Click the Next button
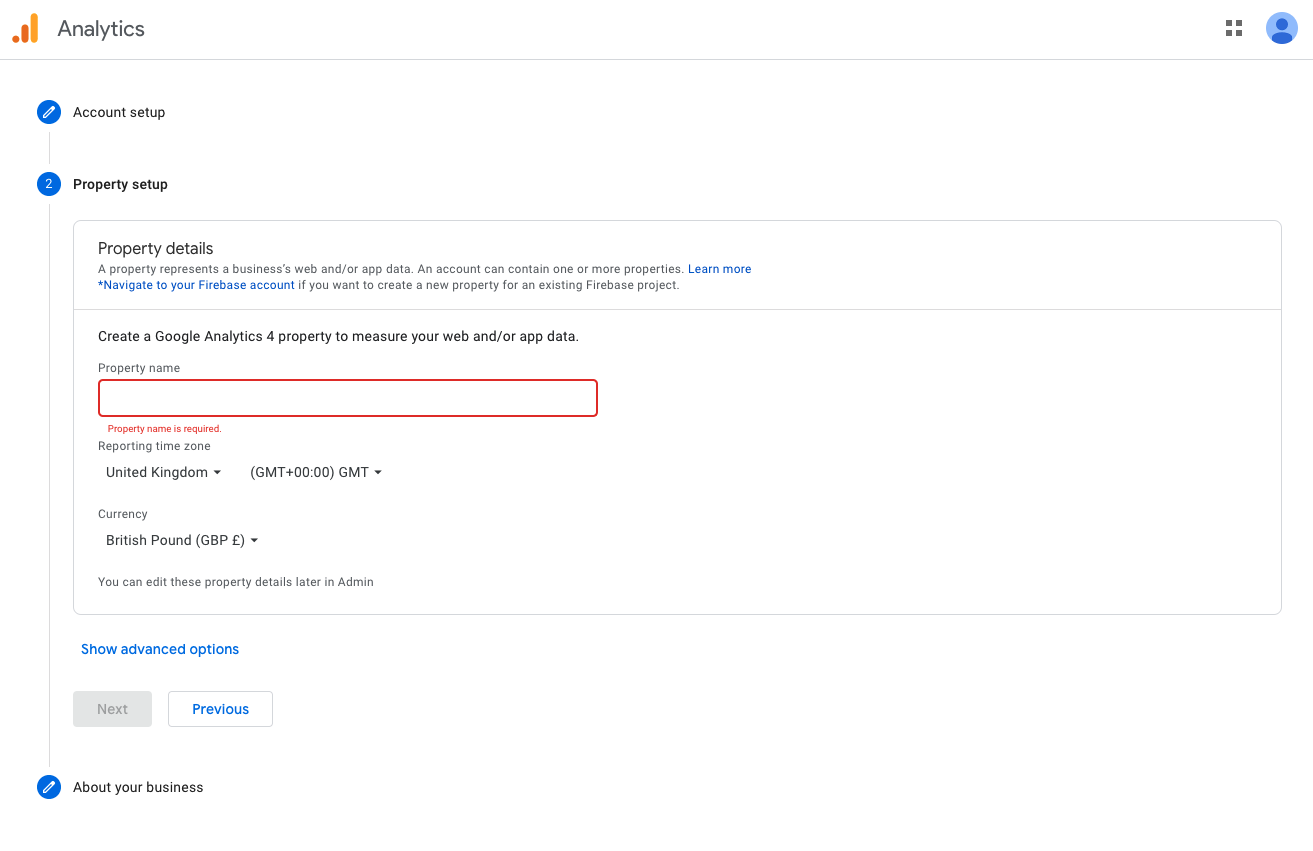1313x851 pixels. coord(112,709)
